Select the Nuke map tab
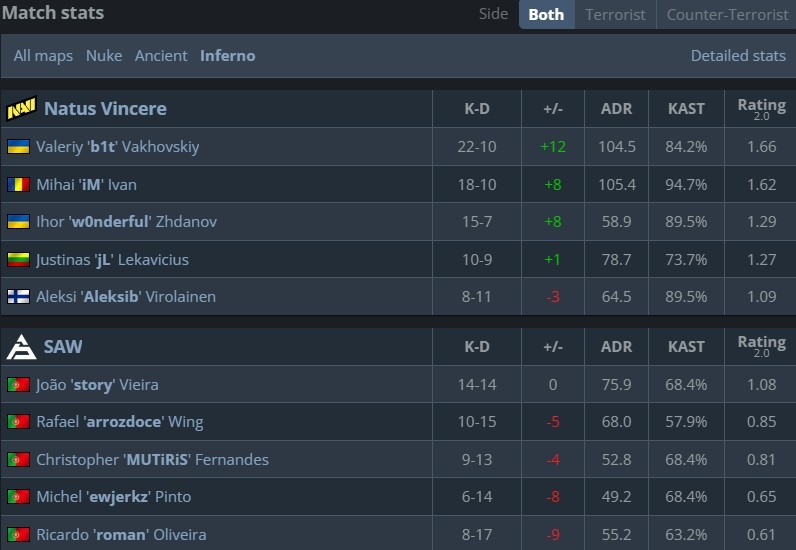Image resolution: width=796 pixels, height=550 pixels. (x=104, y=56)
